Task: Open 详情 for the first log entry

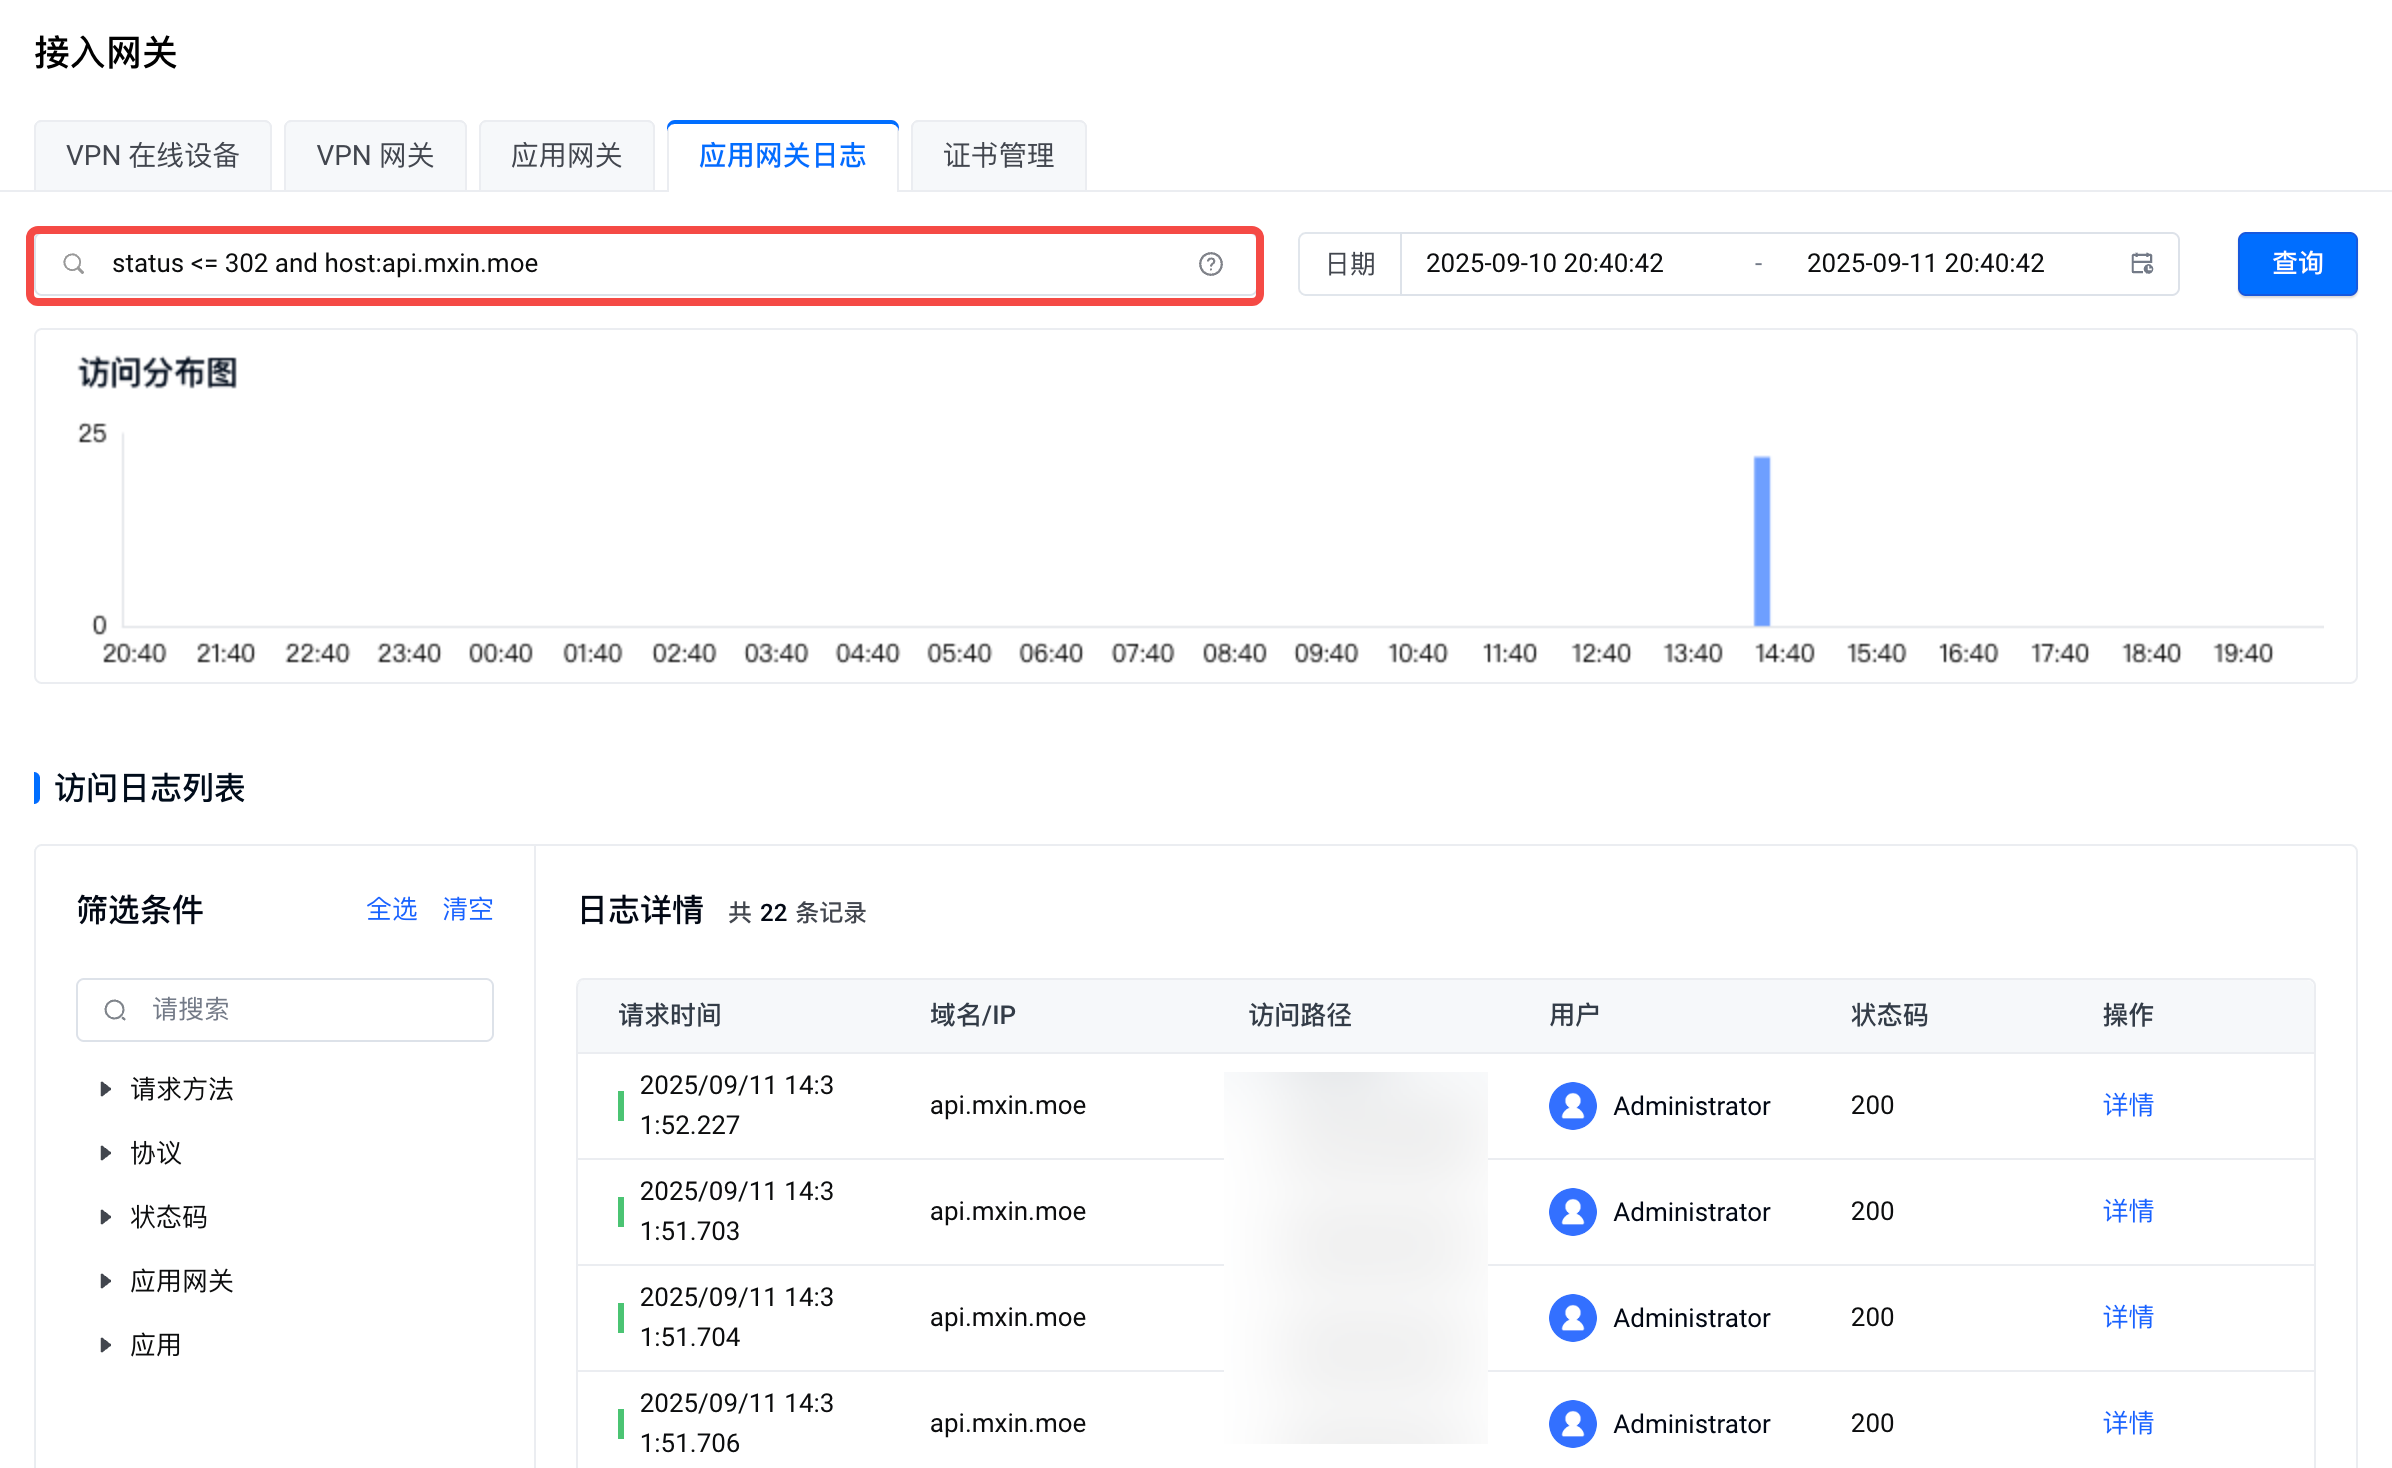Action: coord(2127,1106)
